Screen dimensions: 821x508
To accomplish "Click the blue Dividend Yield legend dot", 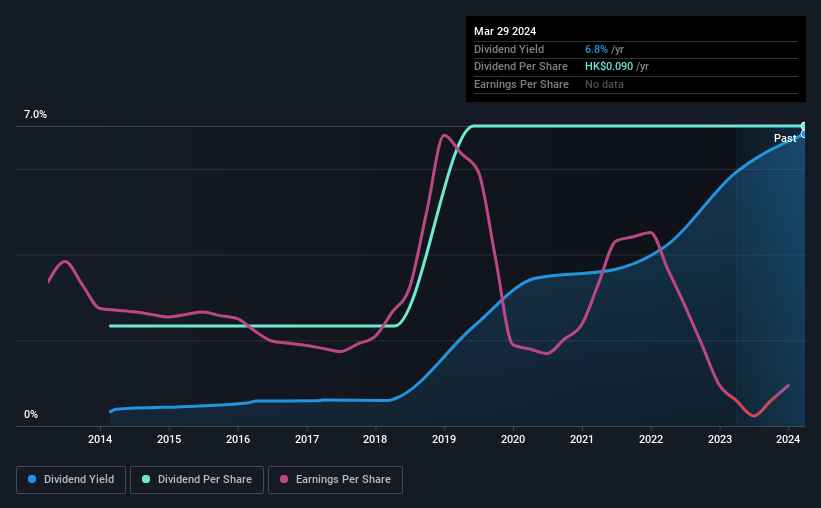I will (32, 479).
